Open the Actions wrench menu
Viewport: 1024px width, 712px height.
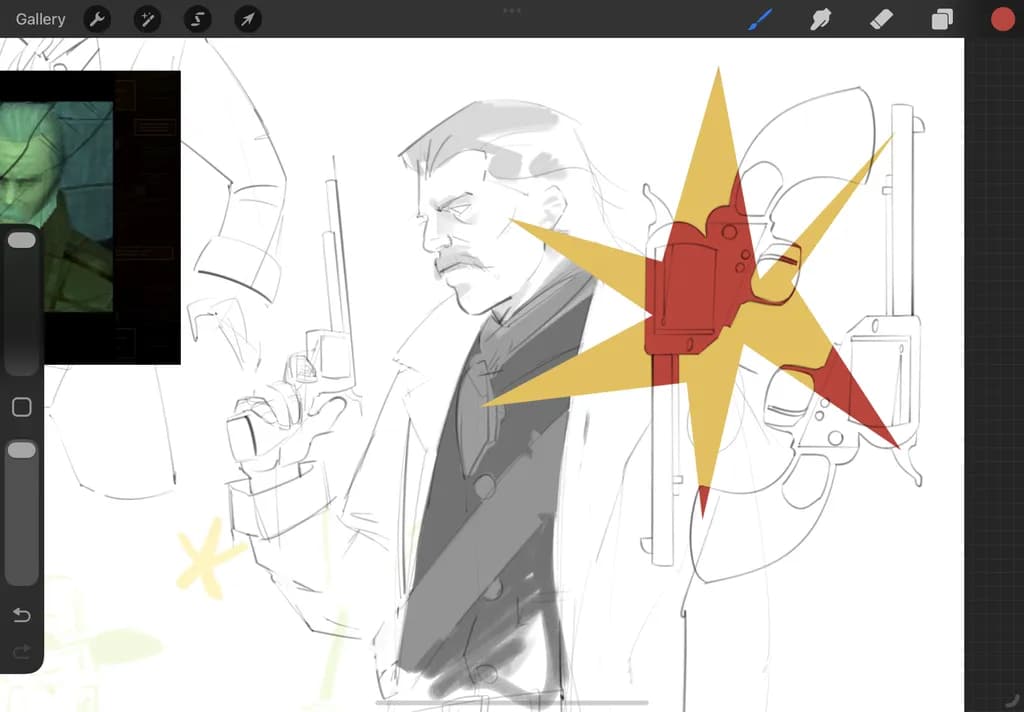pos(97,20)
